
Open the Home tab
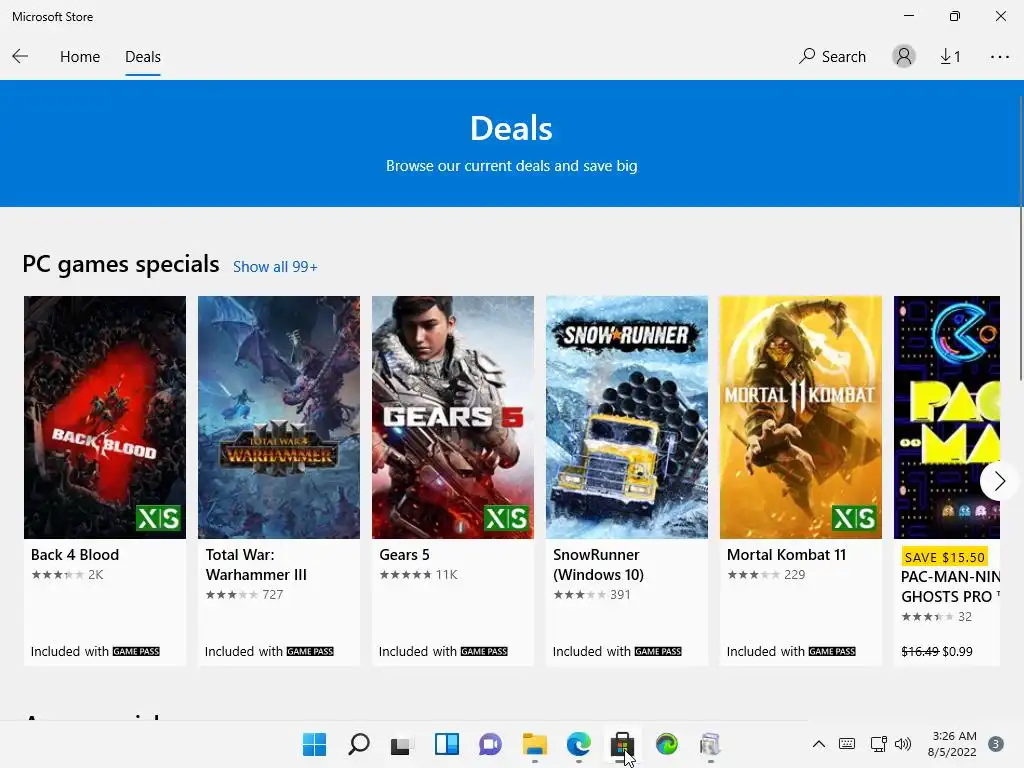(x=80, y=57)
